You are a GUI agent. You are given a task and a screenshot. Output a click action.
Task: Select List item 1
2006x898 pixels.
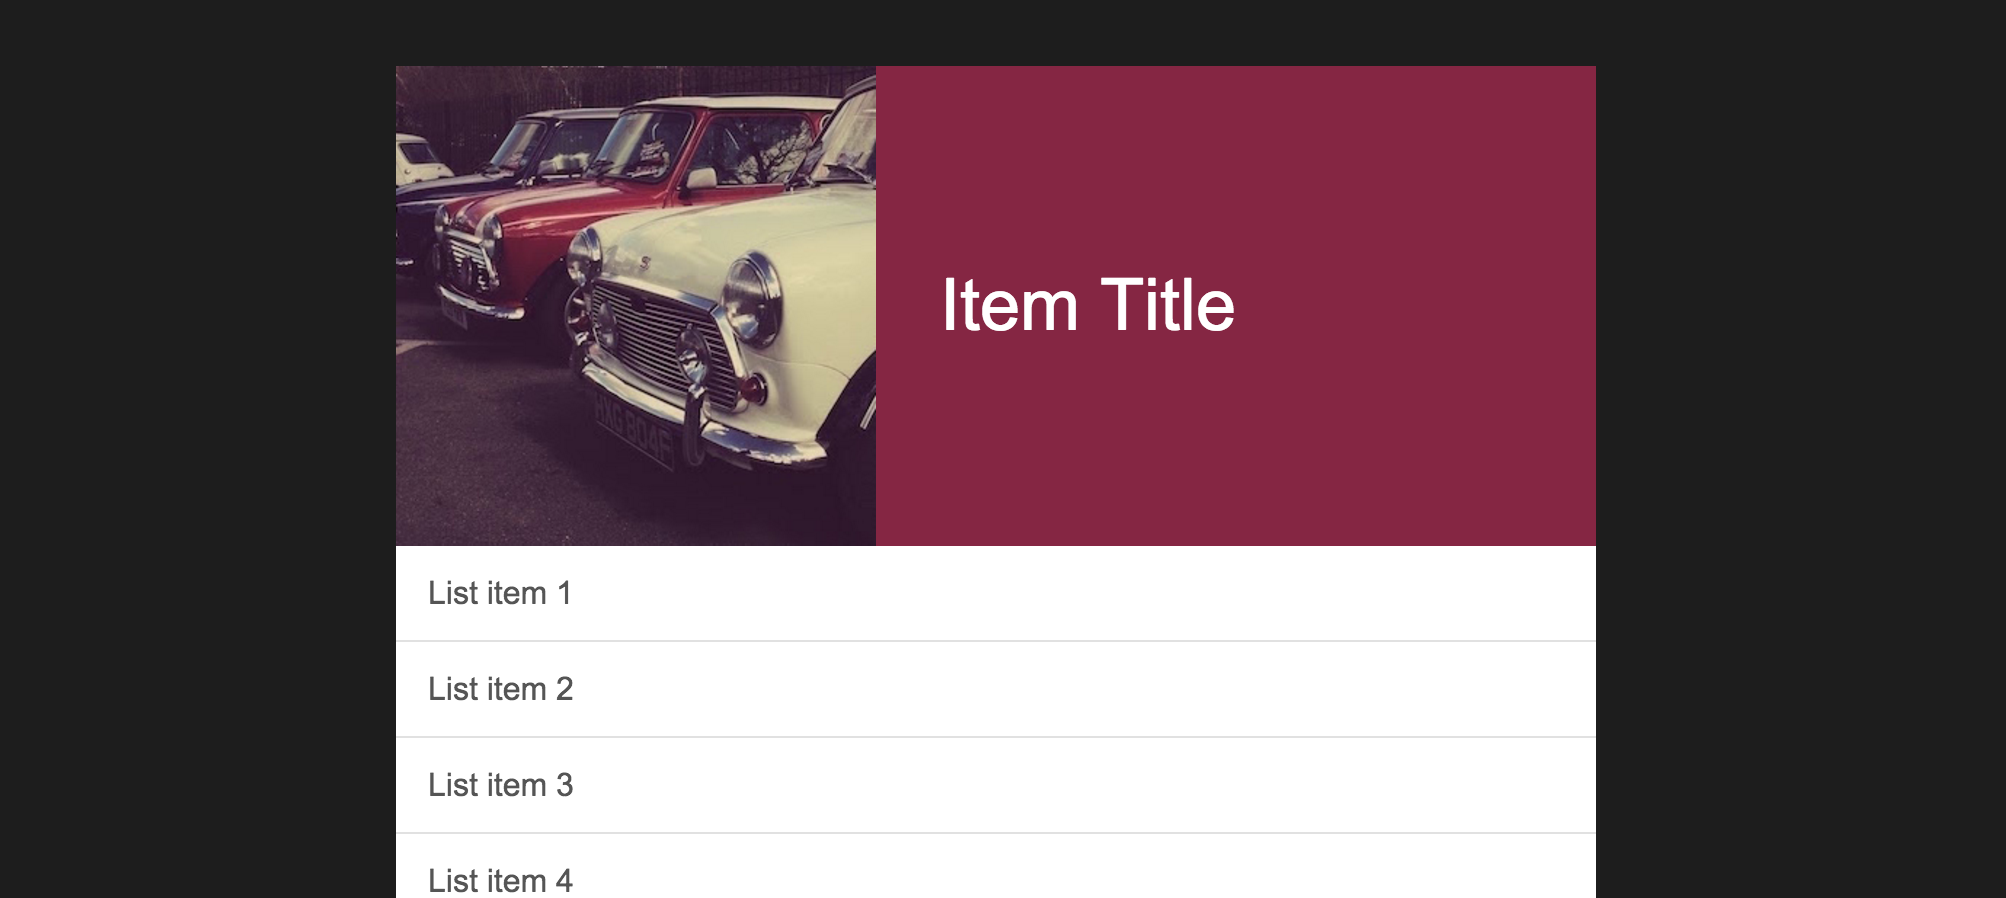[x=500, y=594]
